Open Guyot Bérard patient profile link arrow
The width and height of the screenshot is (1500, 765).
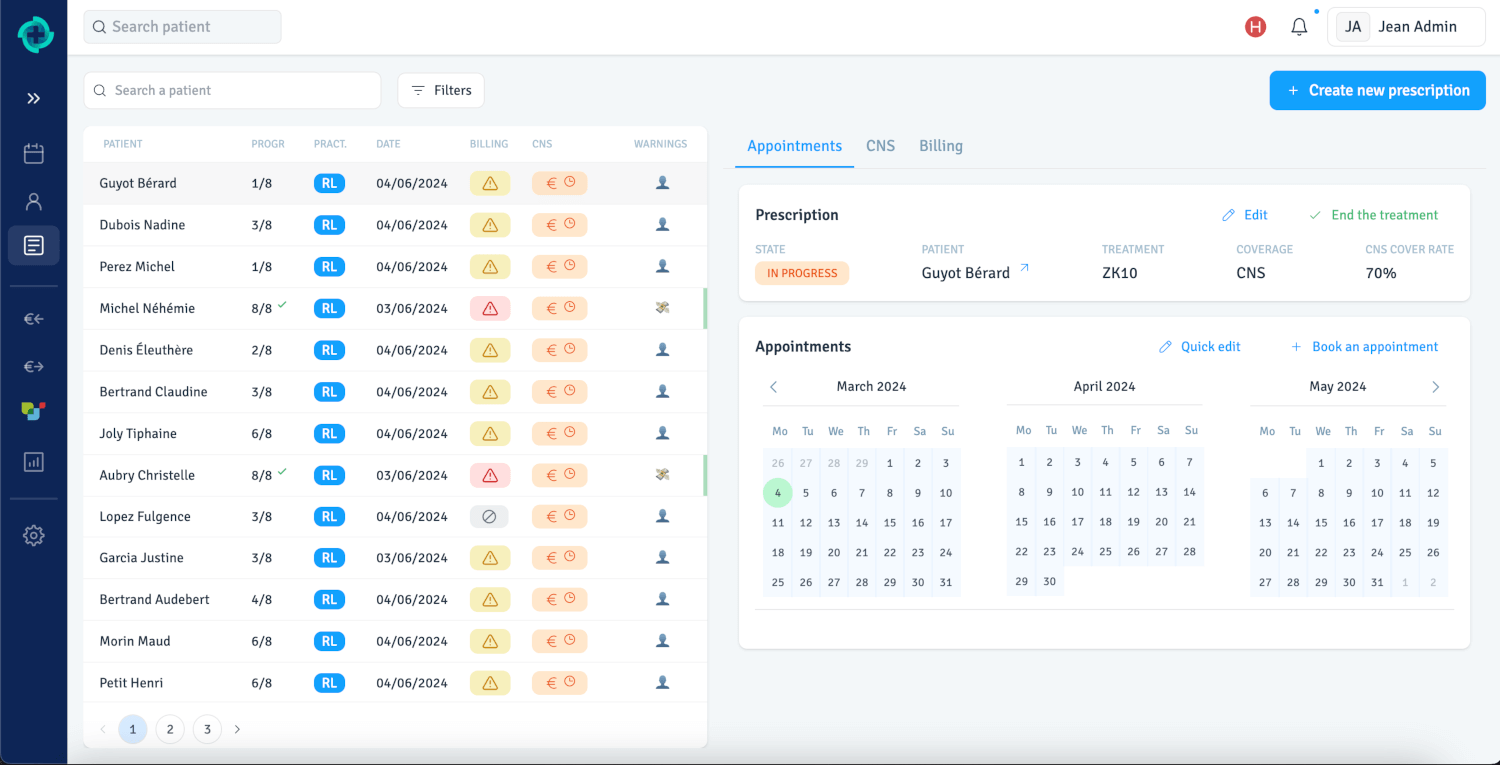click(x=1024, y=269)
